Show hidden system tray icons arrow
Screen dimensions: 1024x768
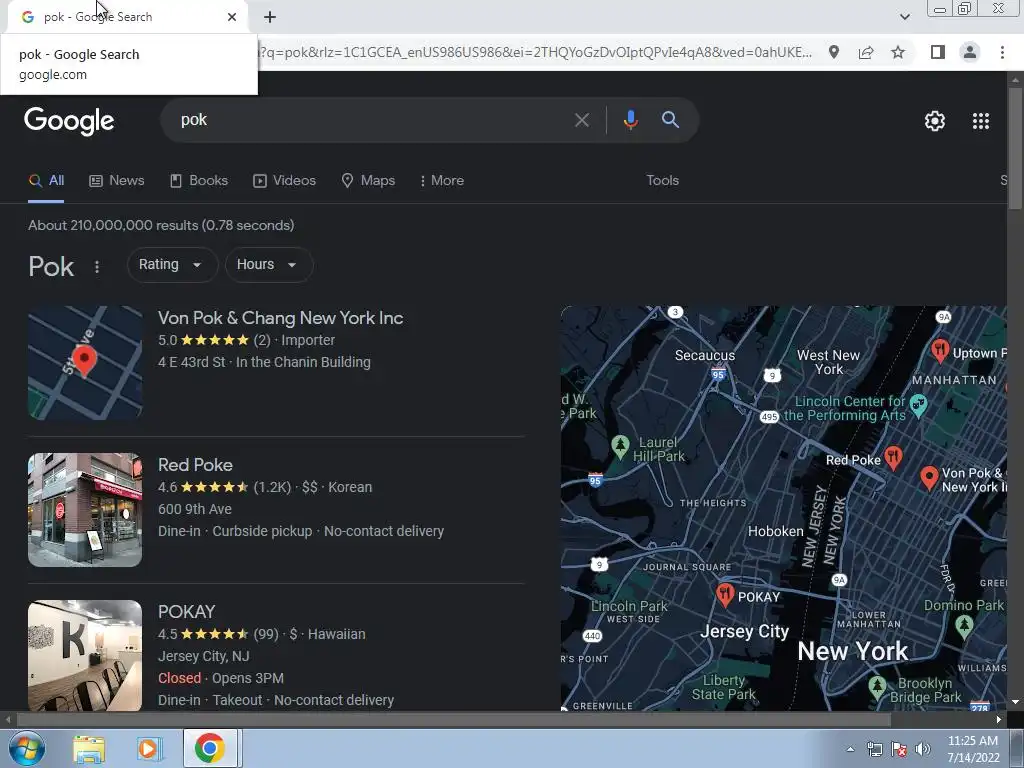(850, 750)
